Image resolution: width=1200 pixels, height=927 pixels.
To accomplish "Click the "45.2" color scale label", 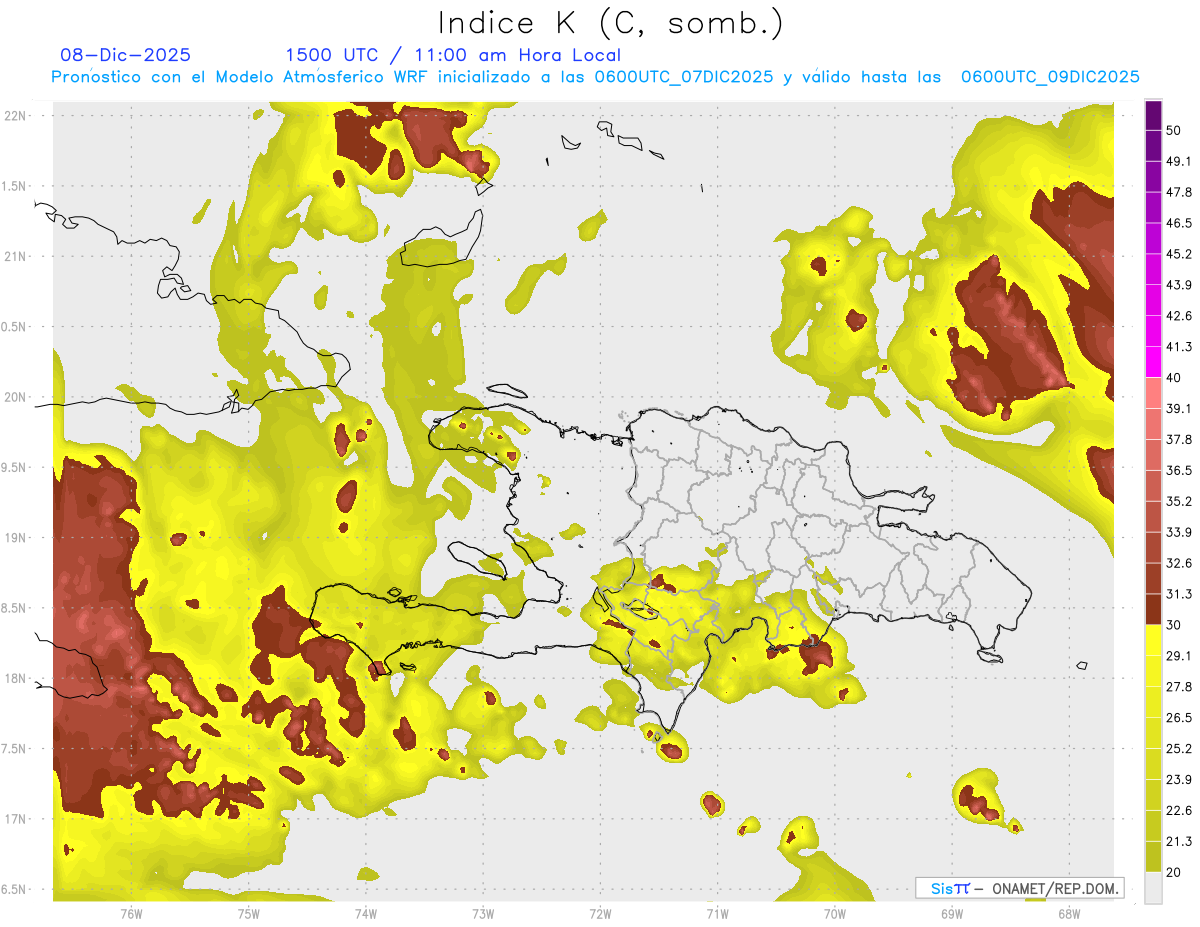I will pyautogui.click(x=1179, y=254).
